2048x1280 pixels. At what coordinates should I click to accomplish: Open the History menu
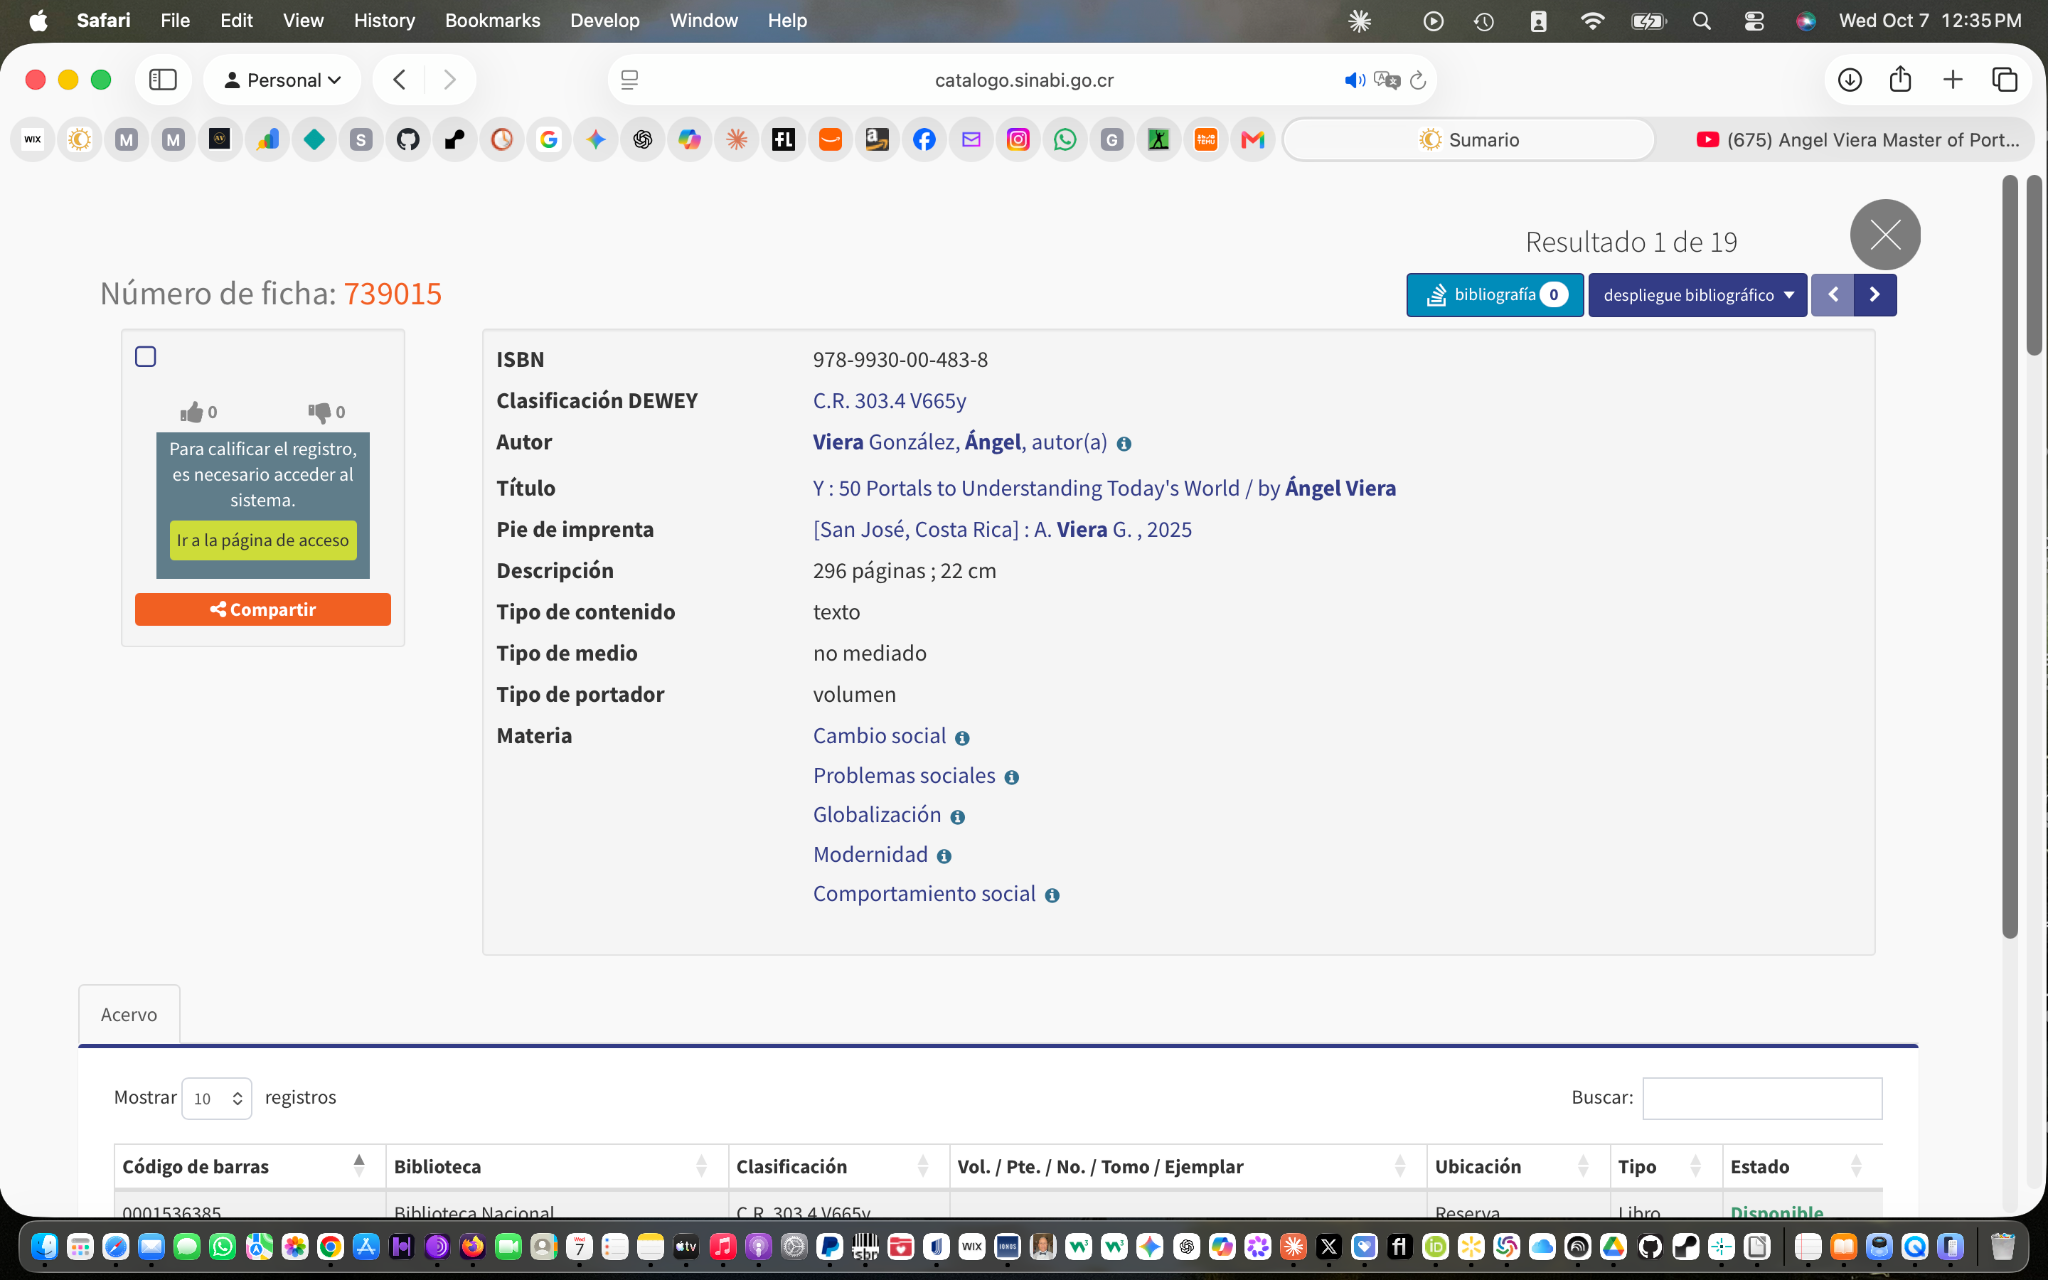pos(384,20)
